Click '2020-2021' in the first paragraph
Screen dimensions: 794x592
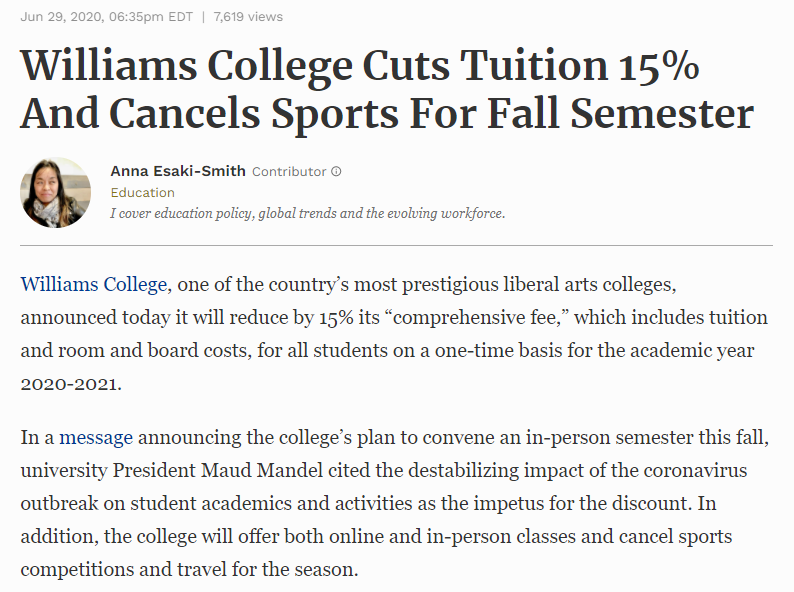tap(65, 383)
